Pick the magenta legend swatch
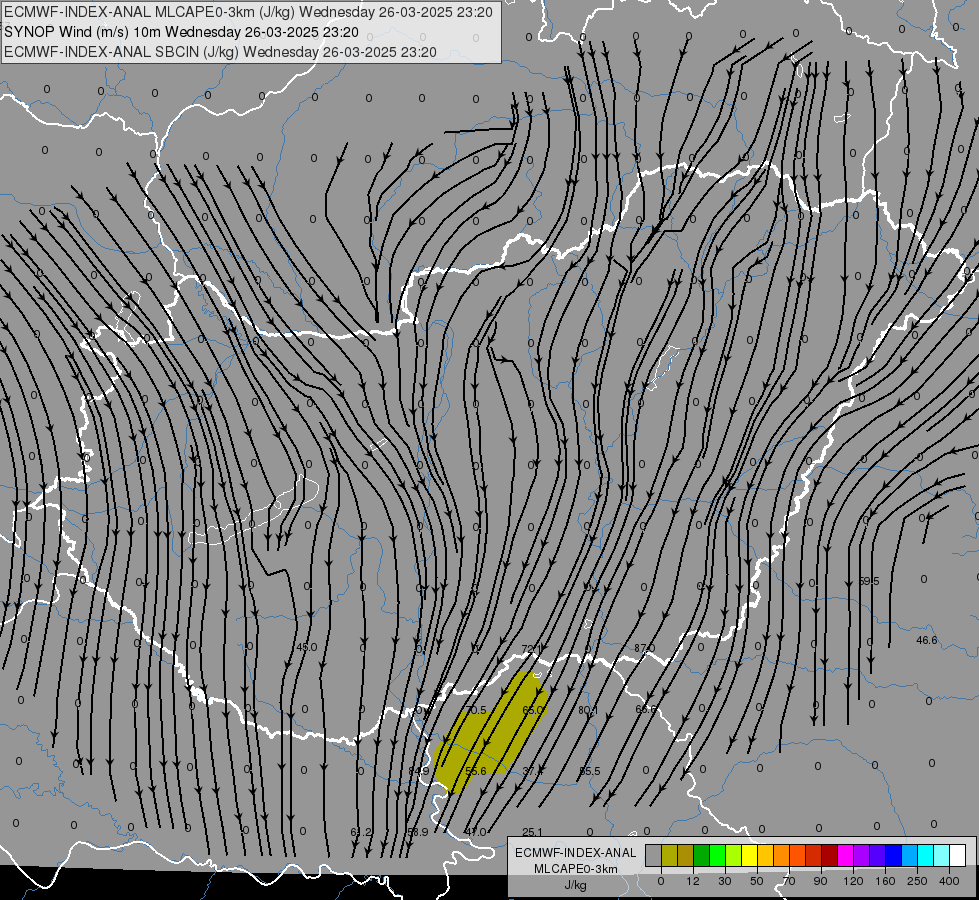This screenshot has height=900, width=979. pos(846,855)
